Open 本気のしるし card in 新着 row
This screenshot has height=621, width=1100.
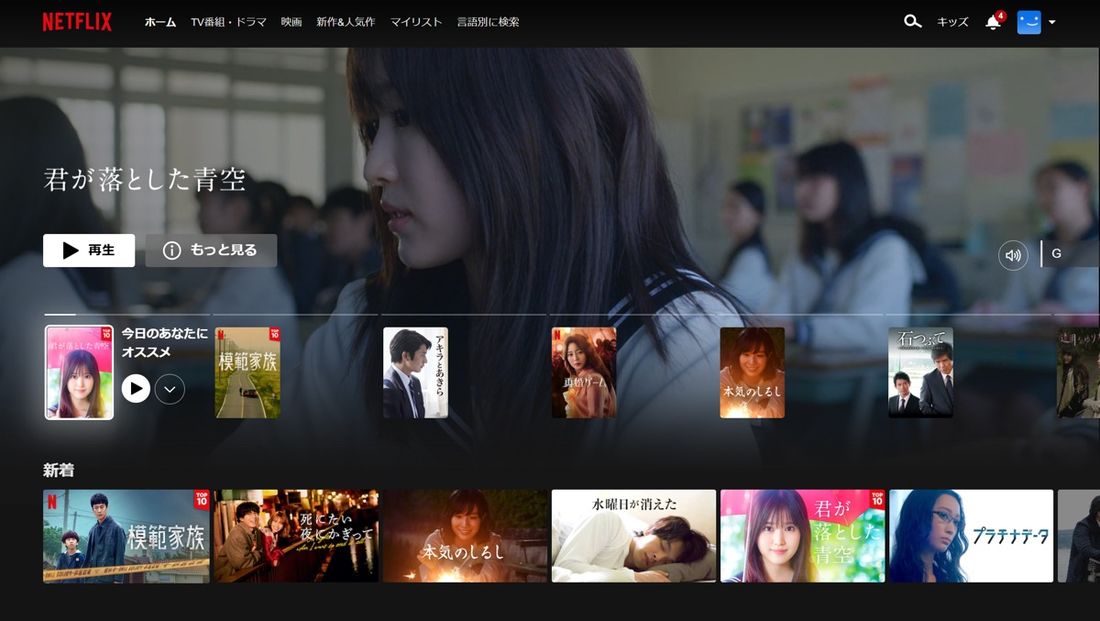click(465, 536)
